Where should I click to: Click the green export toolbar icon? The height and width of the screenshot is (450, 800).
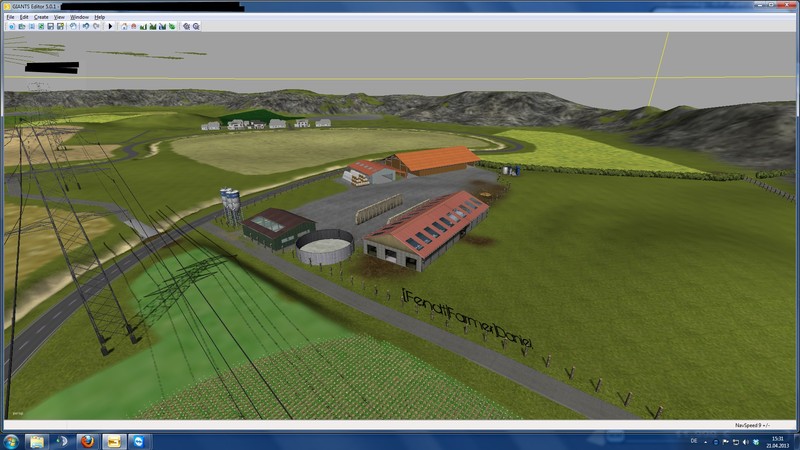tap(41, 26)
